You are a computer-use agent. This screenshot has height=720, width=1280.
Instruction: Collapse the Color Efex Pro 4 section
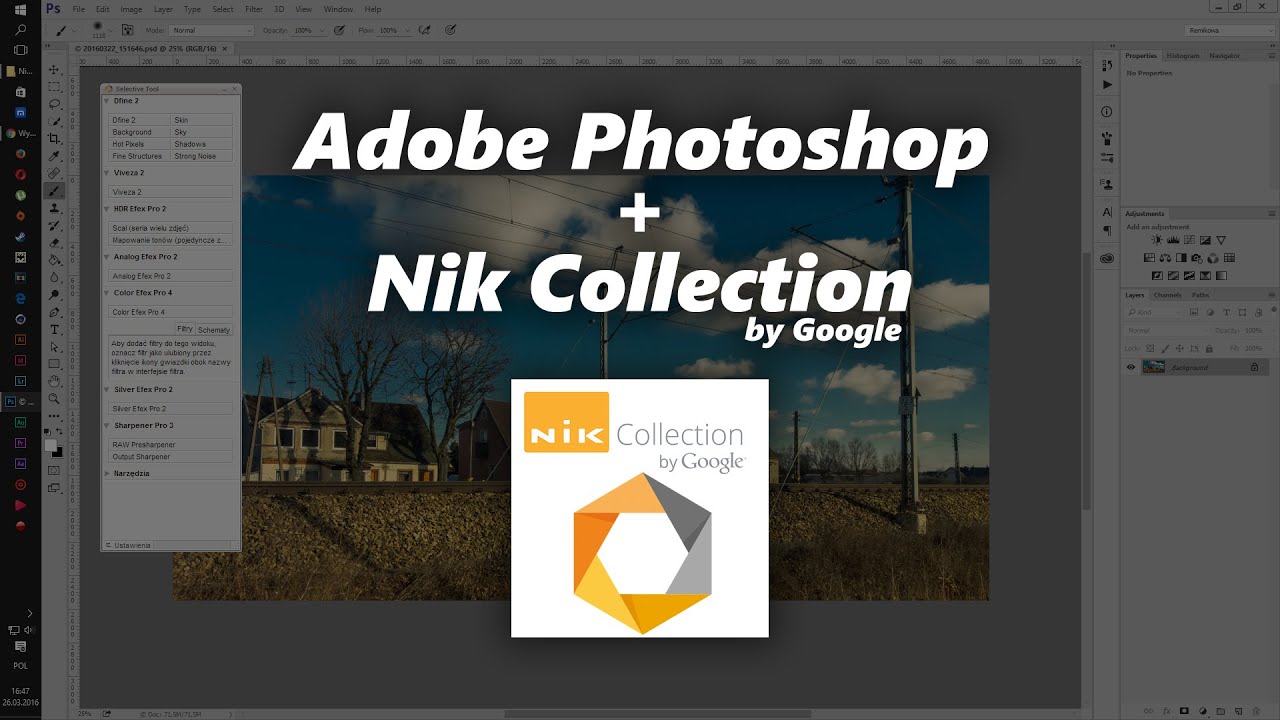(x=108, y=293)
